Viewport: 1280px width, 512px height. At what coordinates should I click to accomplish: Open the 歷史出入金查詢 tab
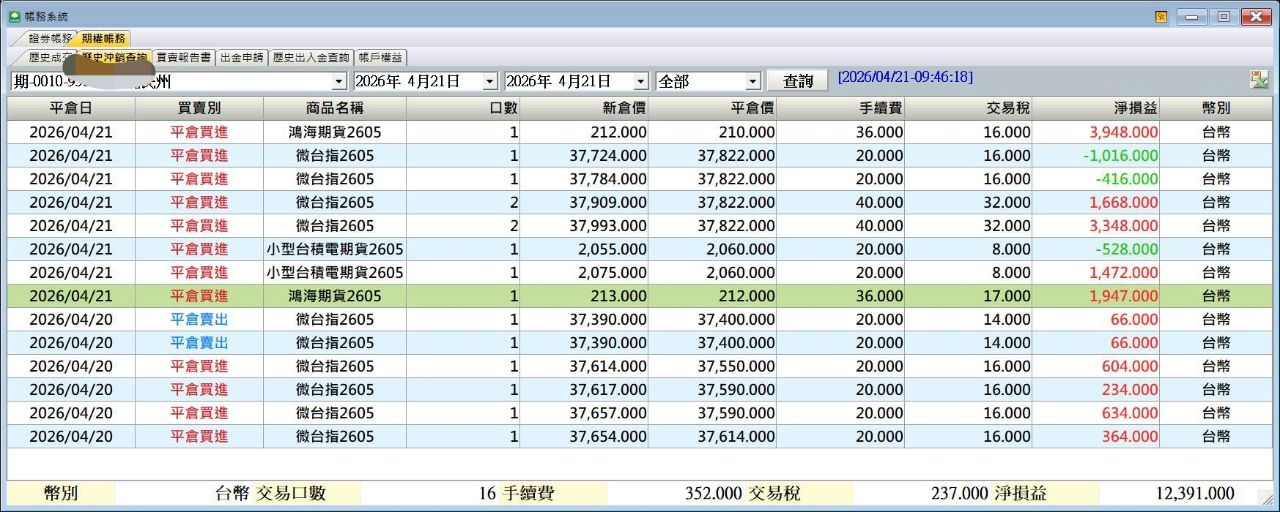tap(311, 58)
